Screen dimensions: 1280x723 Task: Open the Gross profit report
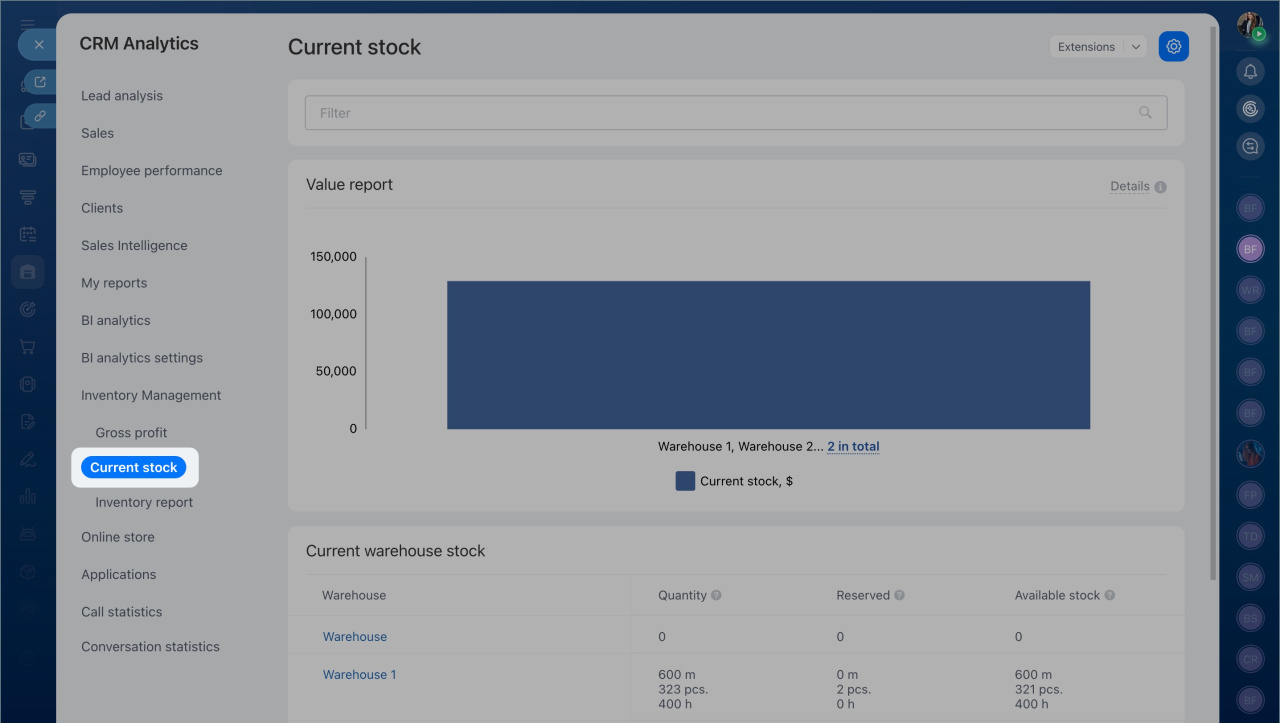click(131, 433)
